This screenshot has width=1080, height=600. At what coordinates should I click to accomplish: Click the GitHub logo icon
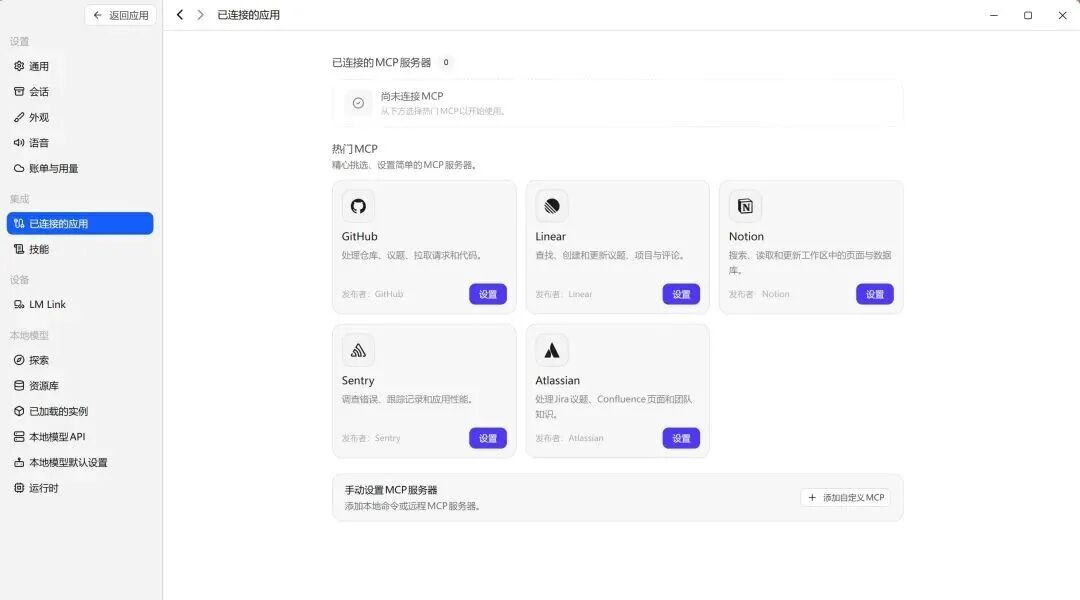coord(358,206)
